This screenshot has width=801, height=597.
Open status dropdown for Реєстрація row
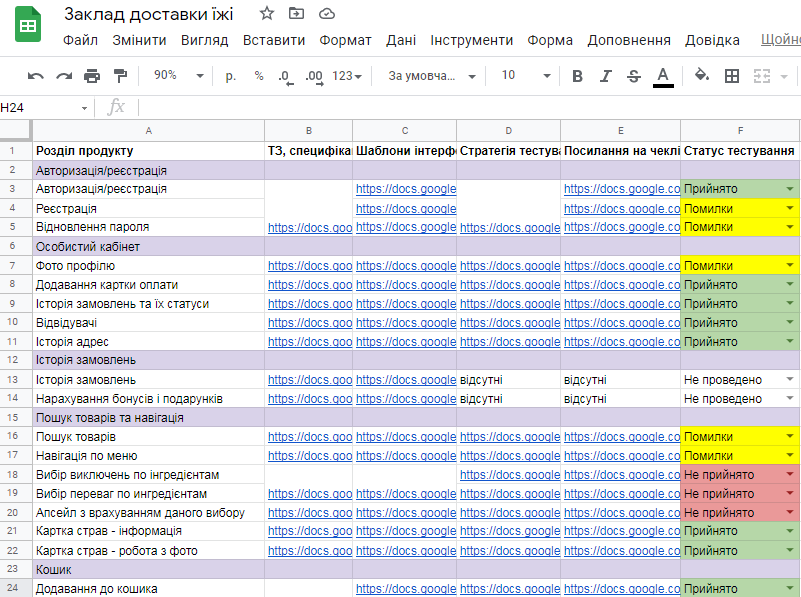click(x=790, y=208)
